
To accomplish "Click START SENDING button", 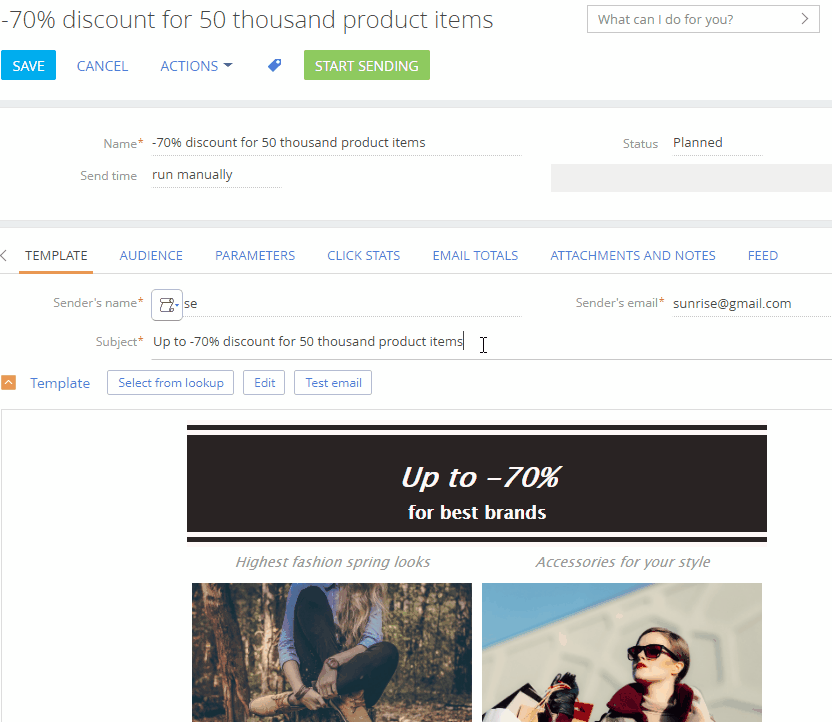I will point(367,65).
